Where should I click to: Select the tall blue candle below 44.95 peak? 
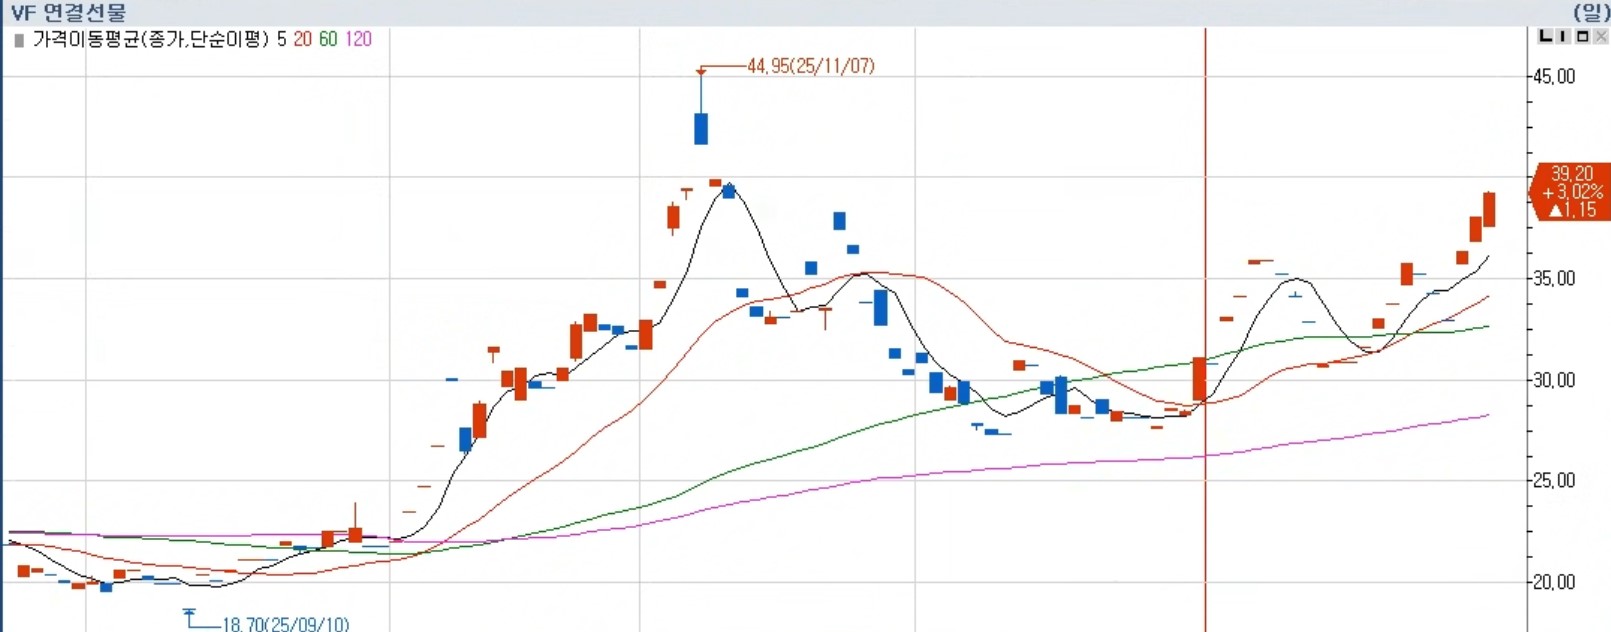(x=701, y=128)
